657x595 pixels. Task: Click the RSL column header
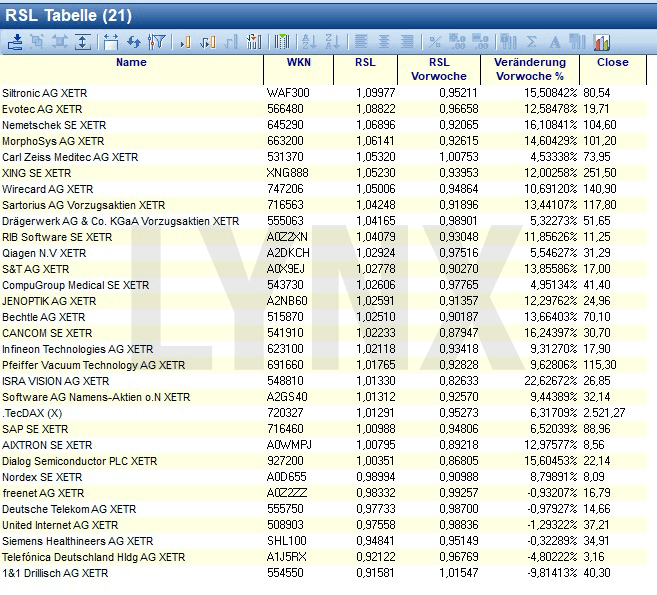365,69
